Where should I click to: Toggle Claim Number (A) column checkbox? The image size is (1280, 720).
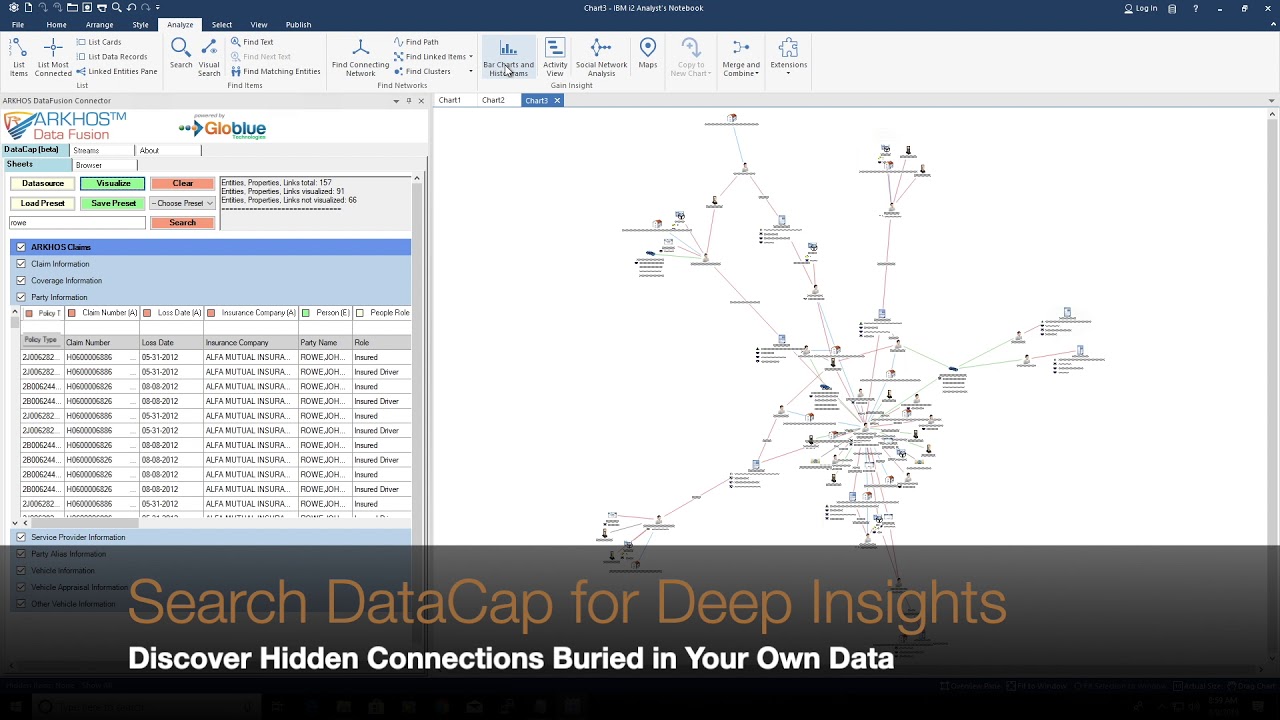pos(72,313)
